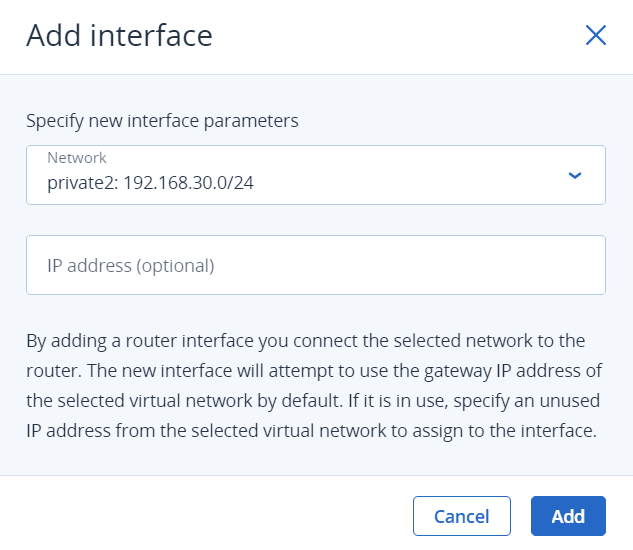Open the Network selection combo box
Screen dimensions: 633x550
point(316,175)
